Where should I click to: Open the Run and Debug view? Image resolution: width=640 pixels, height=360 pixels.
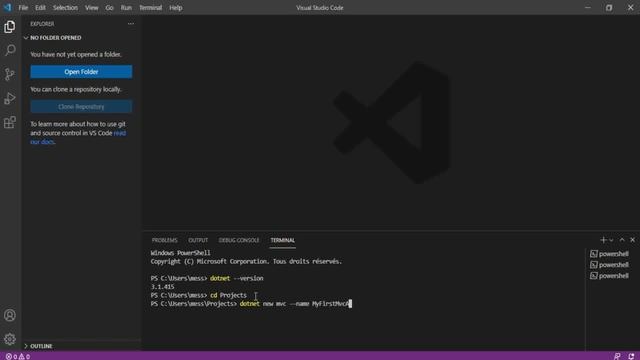coord(10,98)
